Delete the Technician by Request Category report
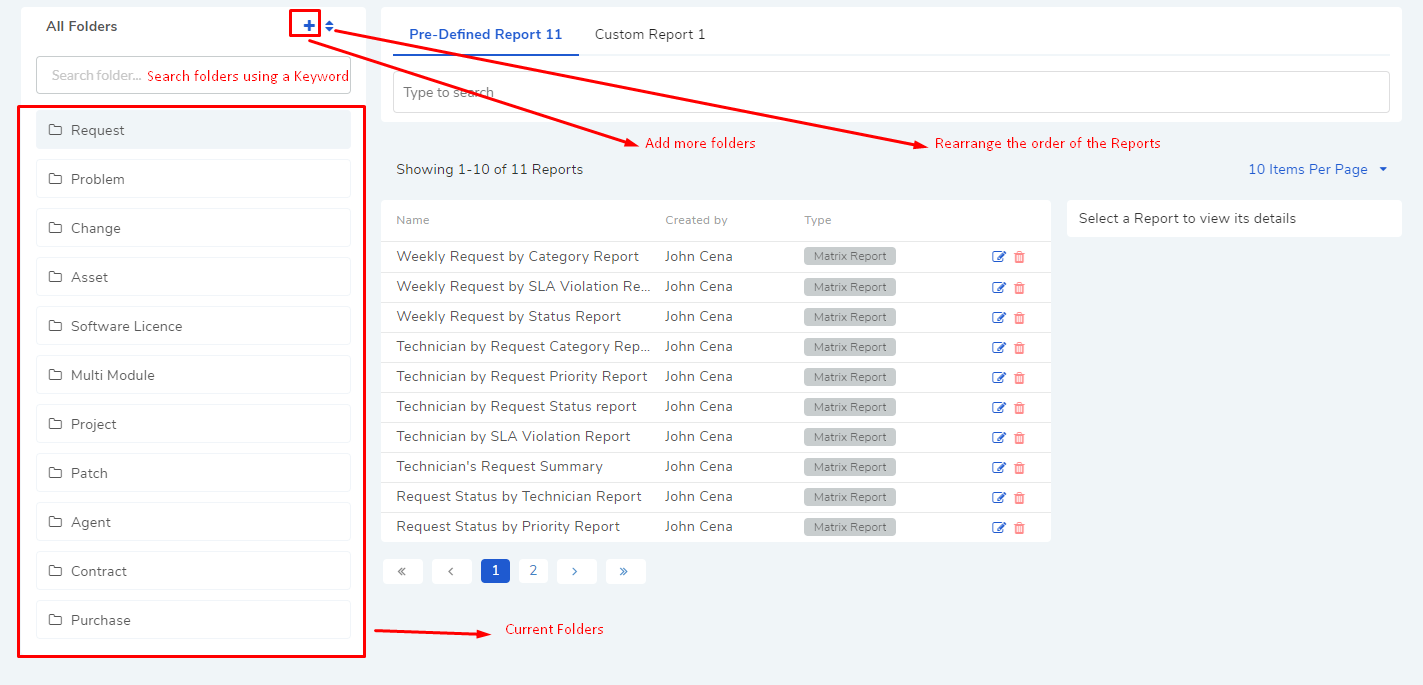Viewport: 1423px width, 685px height. pos(1019,347)
